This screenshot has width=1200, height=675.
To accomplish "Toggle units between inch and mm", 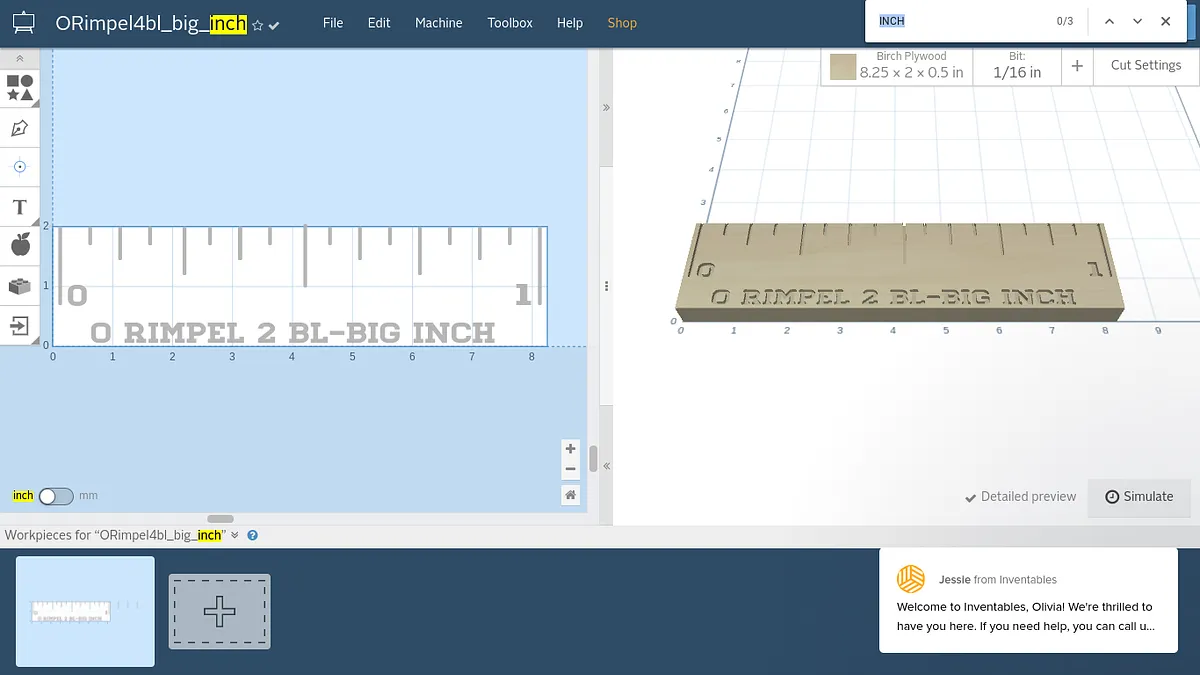I will (56, 496).
